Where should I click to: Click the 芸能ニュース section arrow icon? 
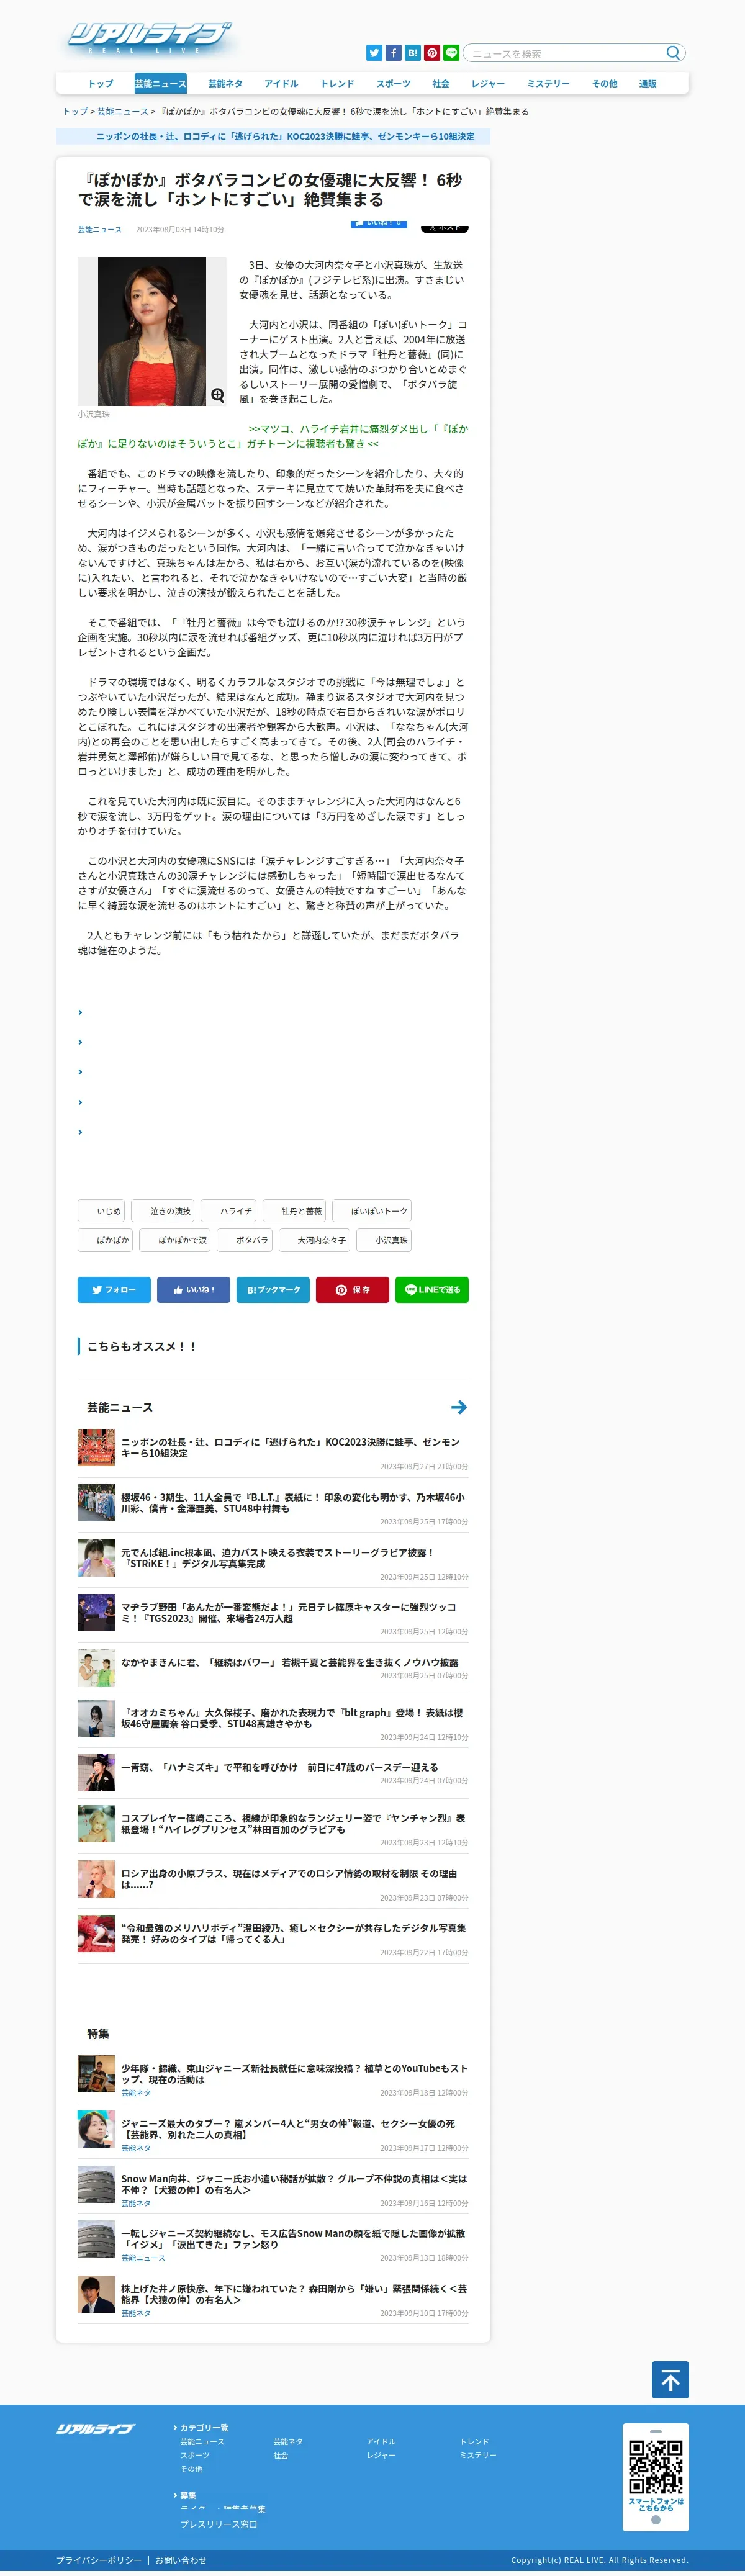pyautogui.click(x=459, y=1407)
